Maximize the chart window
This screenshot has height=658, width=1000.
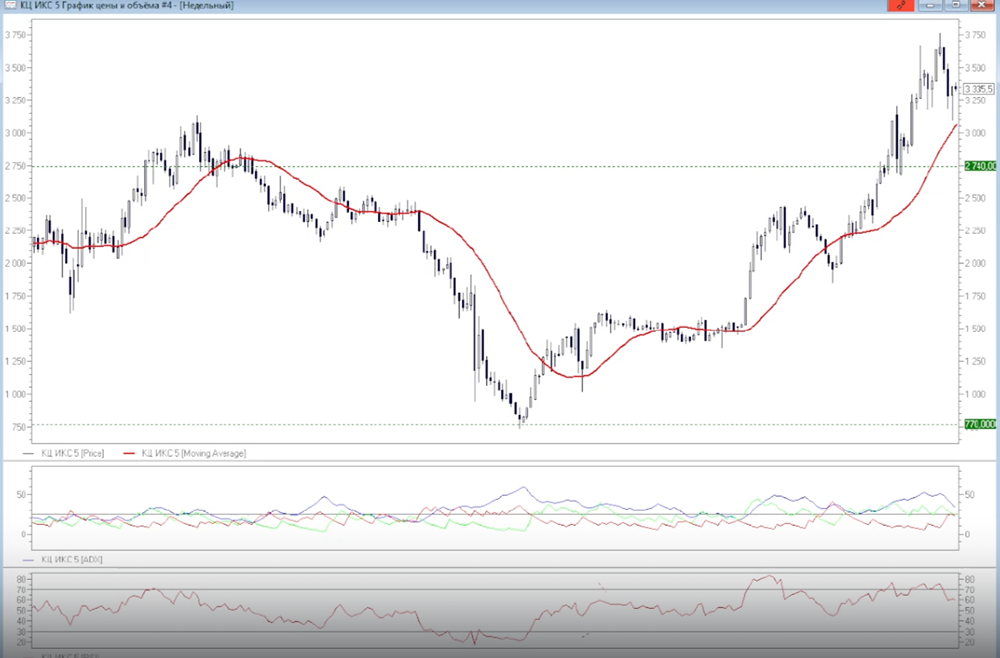(955, 5)
